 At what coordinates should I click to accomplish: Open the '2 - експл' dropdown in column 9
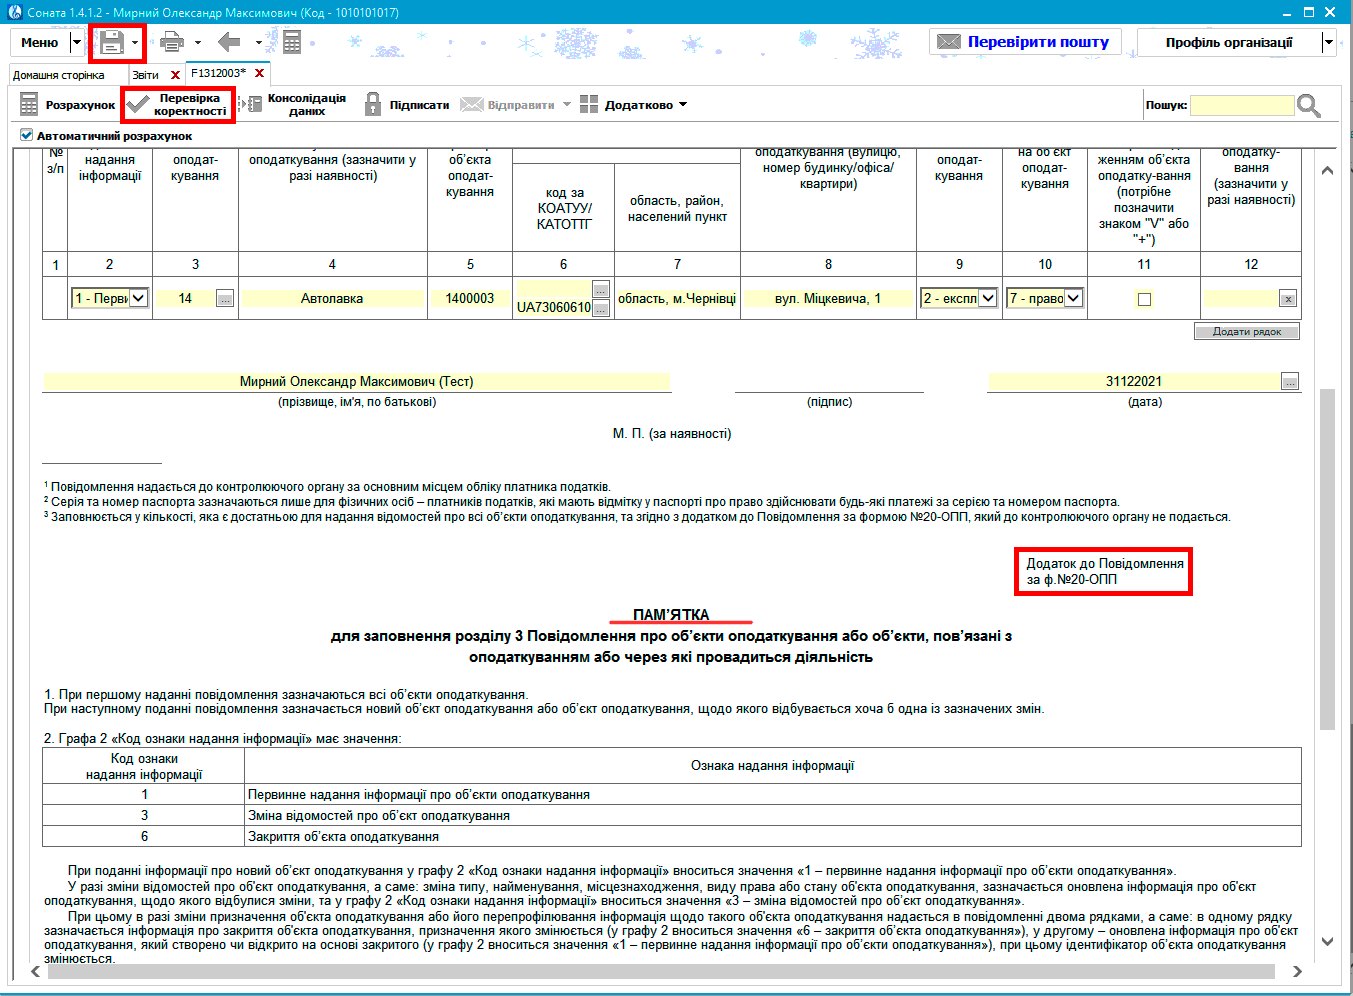click(988, 298)
